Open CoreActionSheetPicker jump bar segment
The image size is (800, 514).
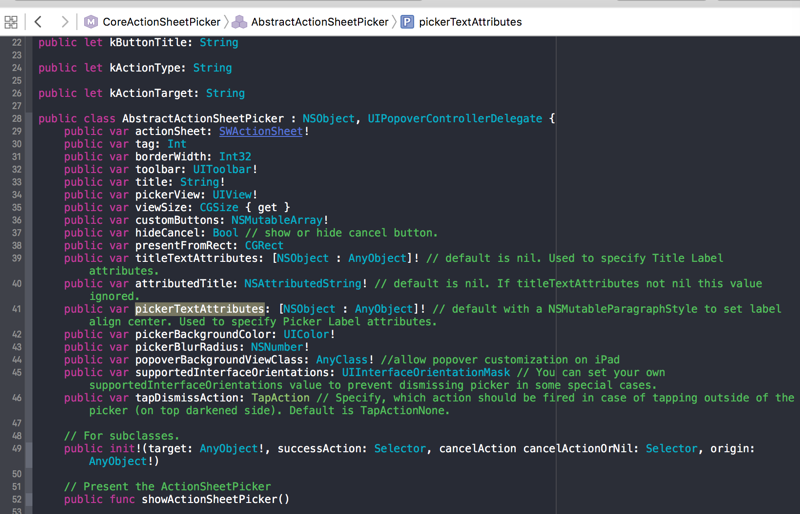pos(161,22)
